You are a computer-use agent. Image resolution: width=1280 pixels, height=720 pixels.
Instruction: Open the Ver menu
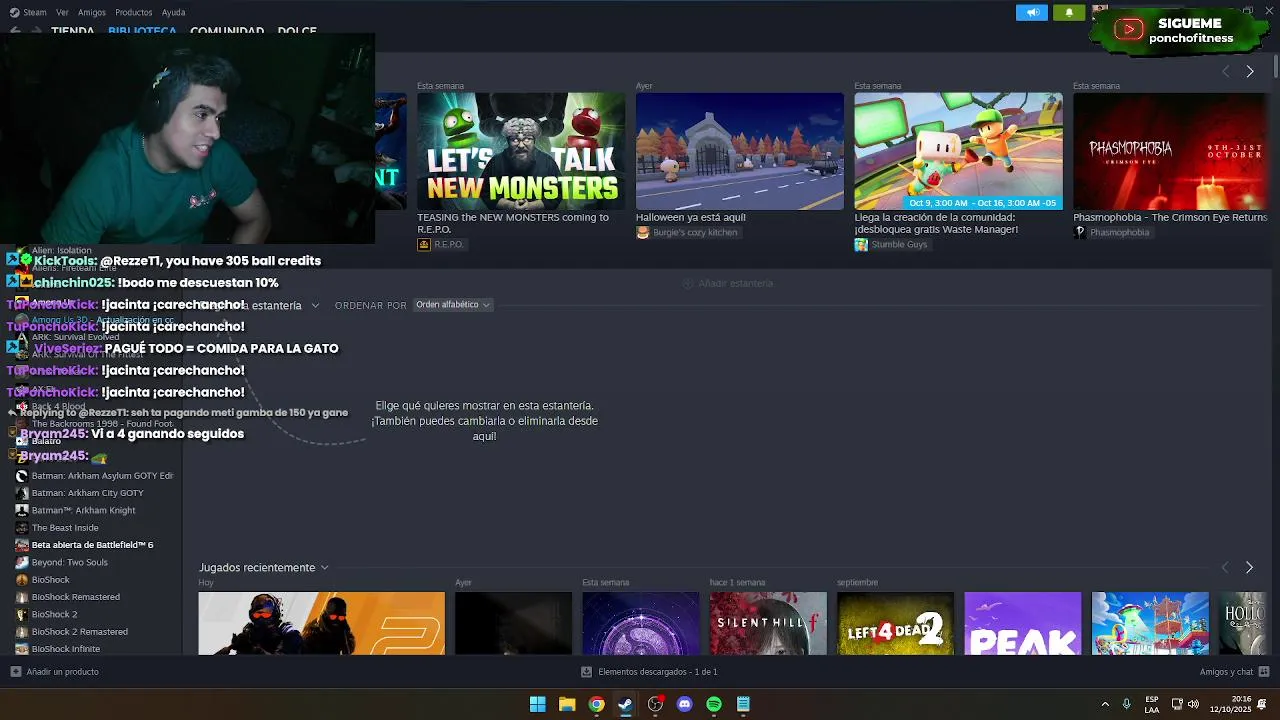click(x=62, y=12)
